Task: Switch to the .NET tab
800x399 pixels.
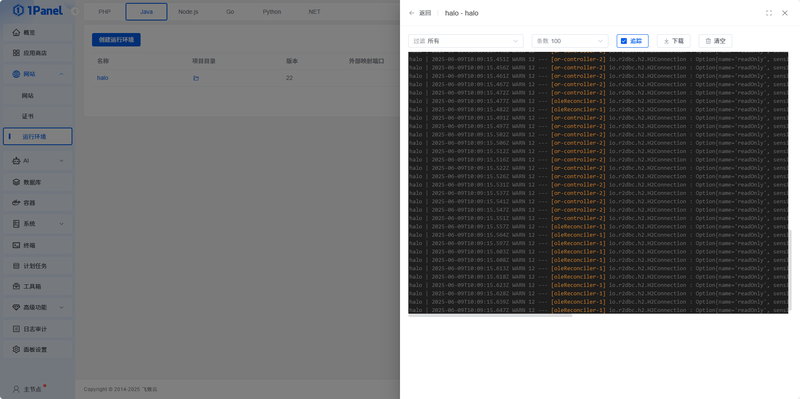Action: (x=314, y=12)
